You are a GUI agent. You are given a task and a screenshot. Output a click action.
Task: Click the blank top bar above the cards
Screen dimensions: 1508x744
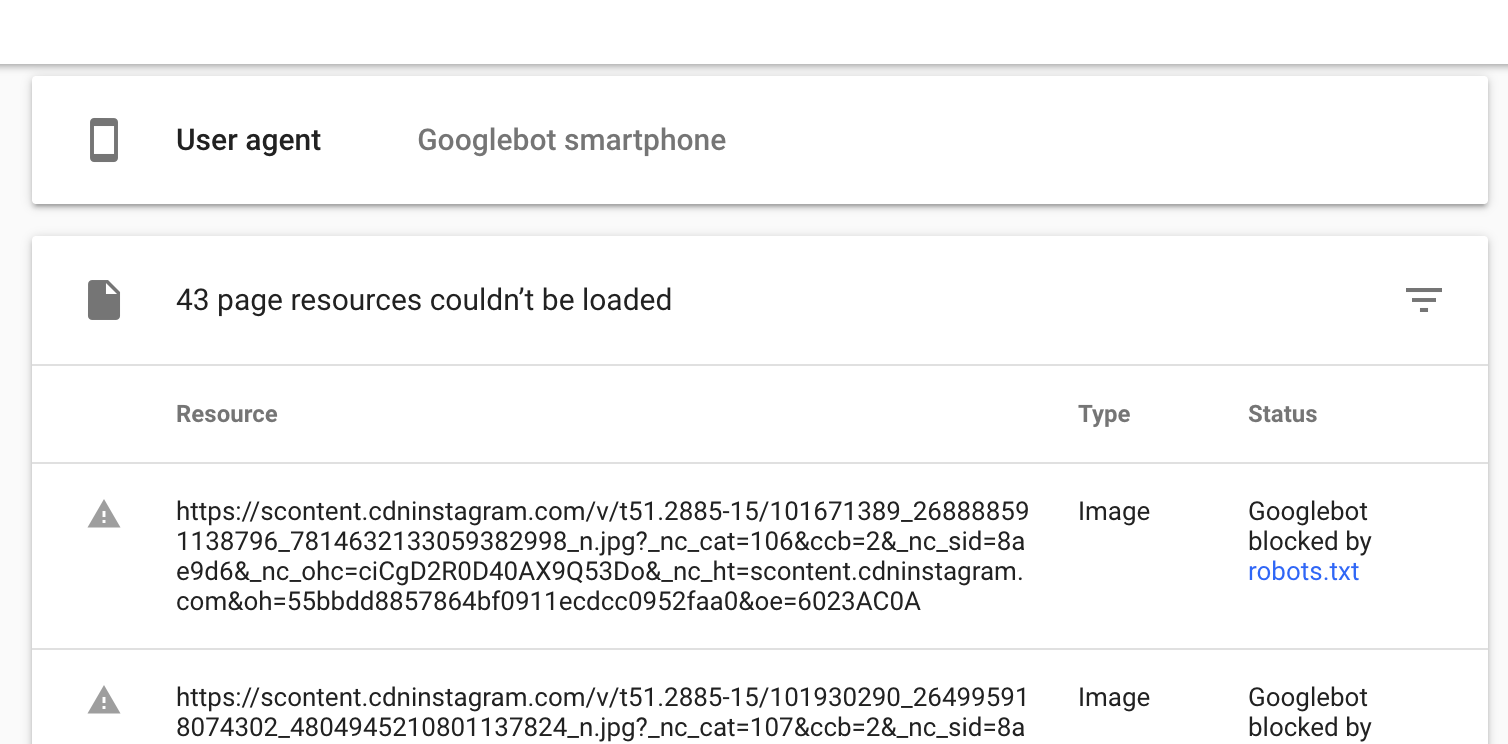click(754, 30)
